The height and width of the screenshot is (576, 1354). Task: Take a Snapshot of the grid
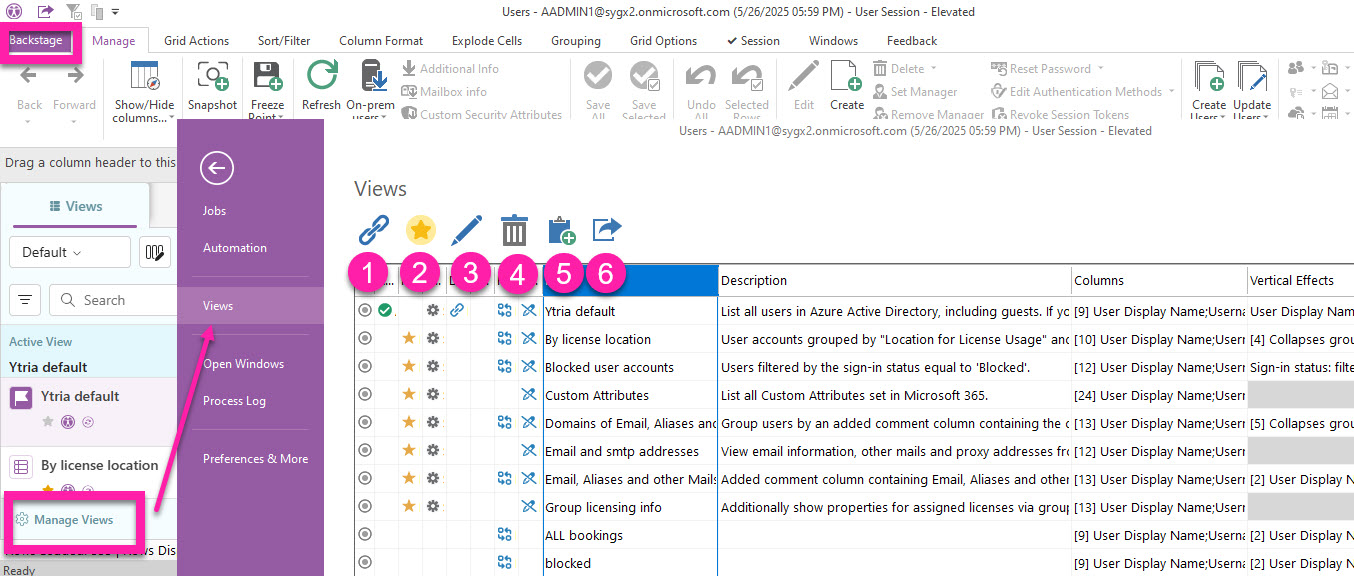[212, 88]
